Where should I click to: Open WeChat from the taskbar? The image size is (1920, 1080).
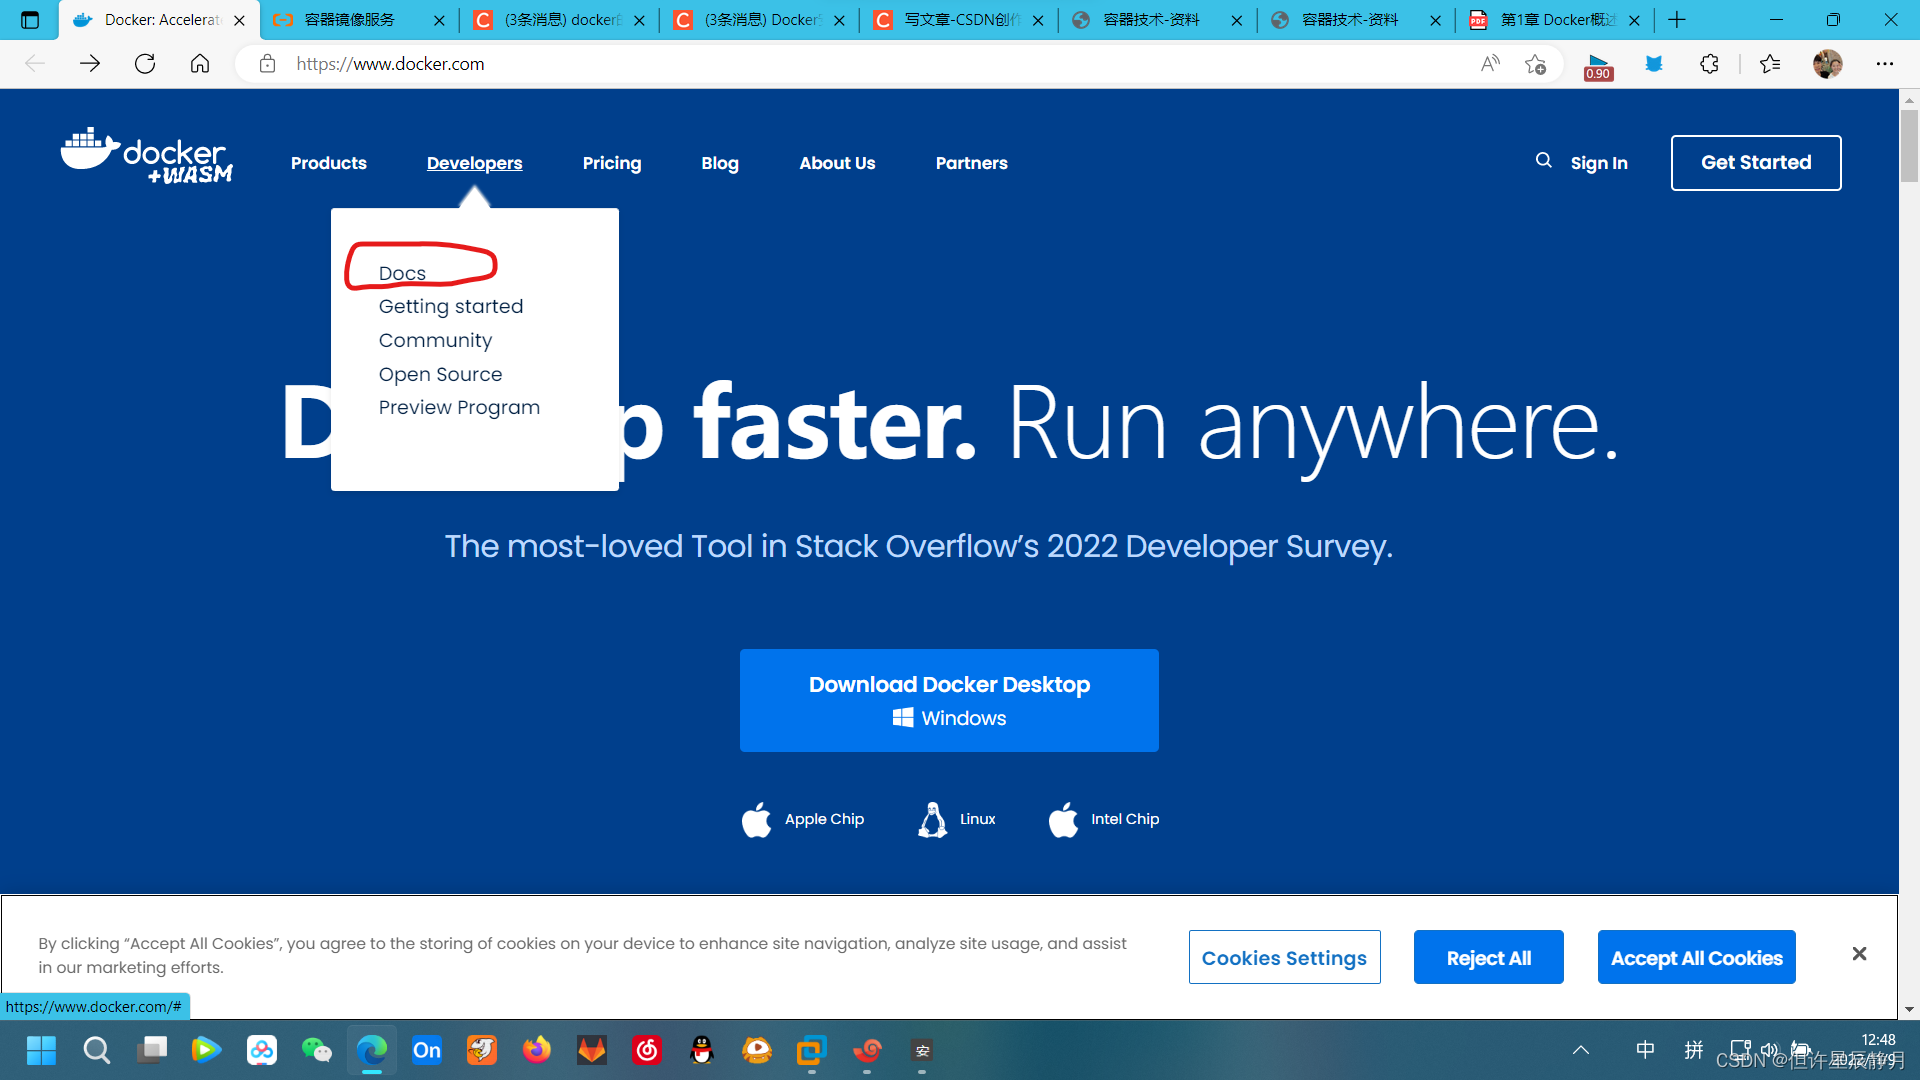click(317, 1050)
